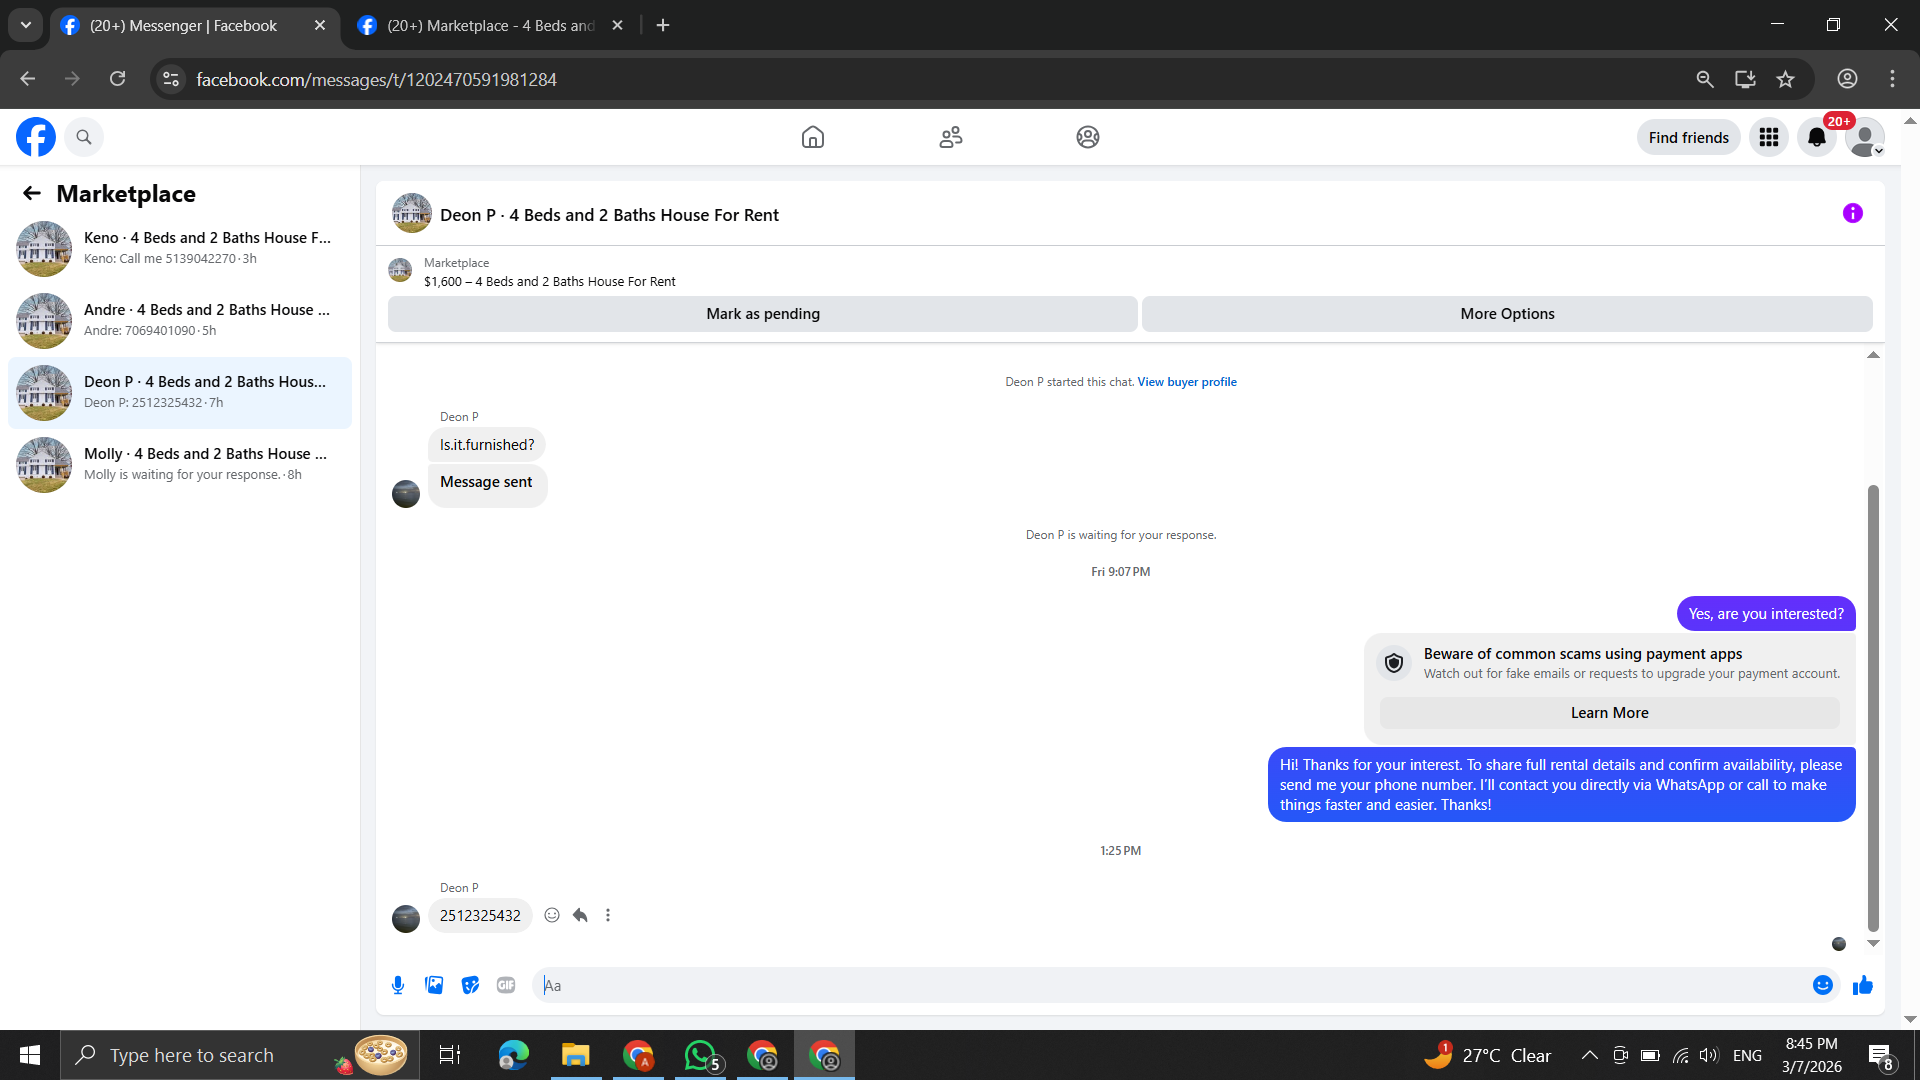Open volume control in system tray
The image size is (1920, 1080).
(1709, 1055)
